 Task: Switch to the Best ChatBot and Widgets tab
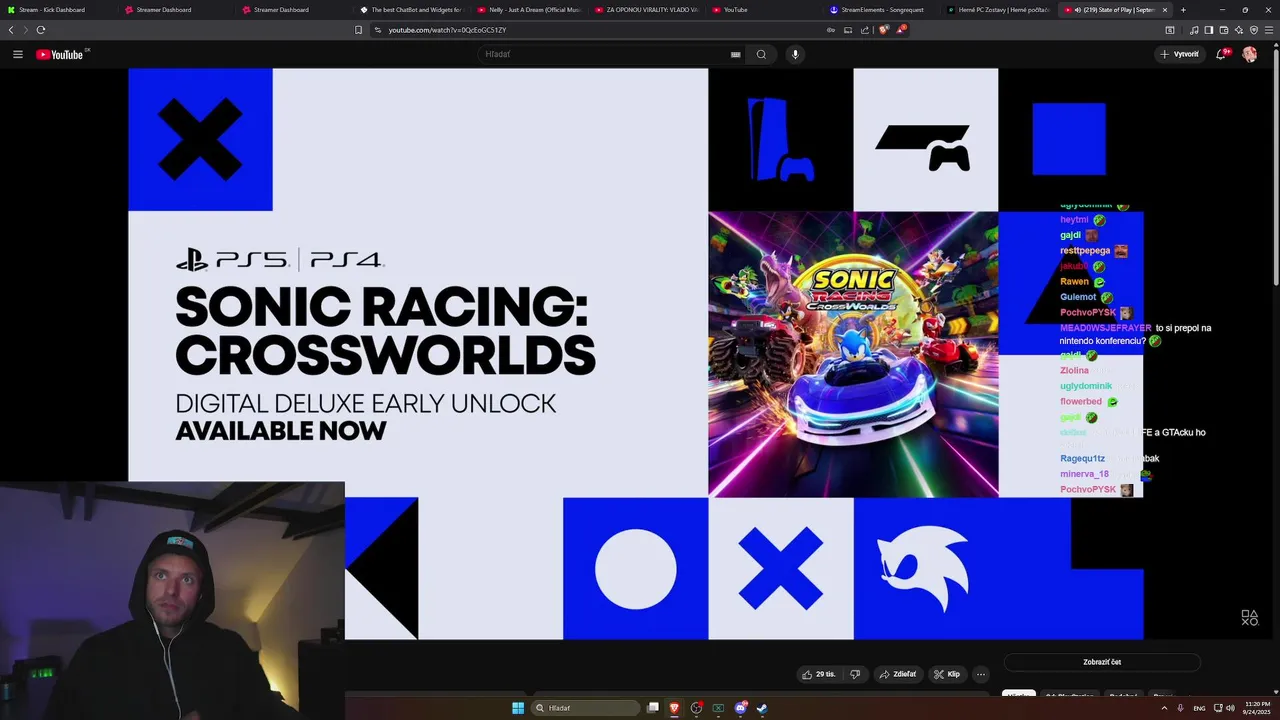pyautogui.click(x=412, y=10)
